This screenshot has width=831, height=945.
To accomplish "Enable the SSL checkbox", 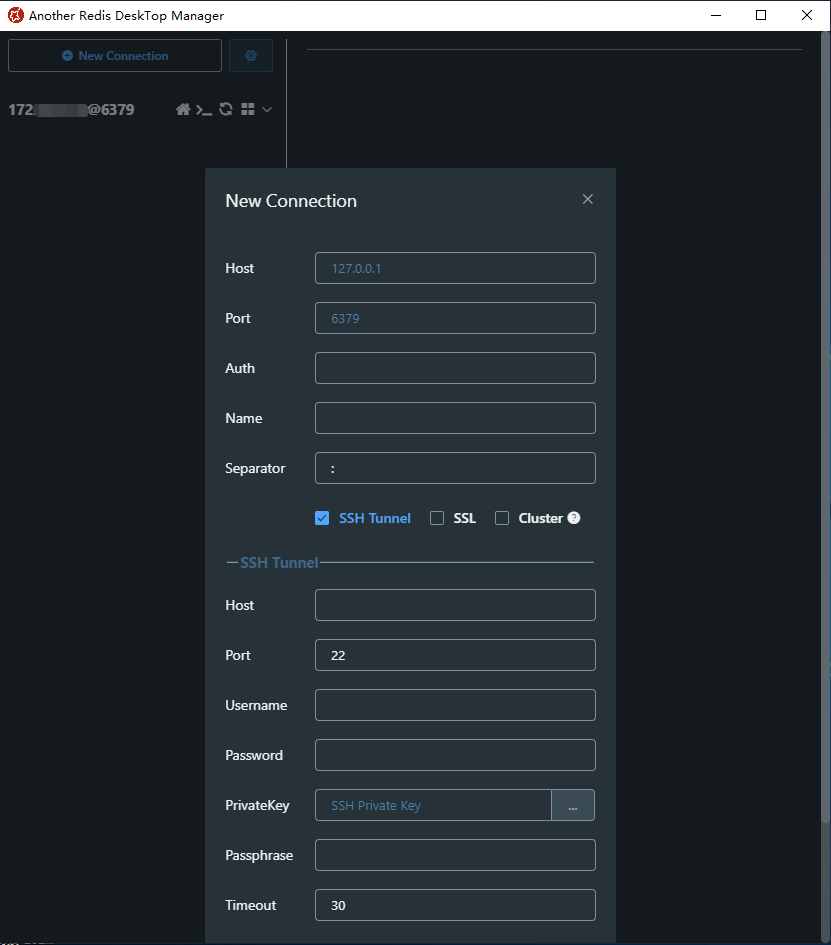I will point(437,518).
